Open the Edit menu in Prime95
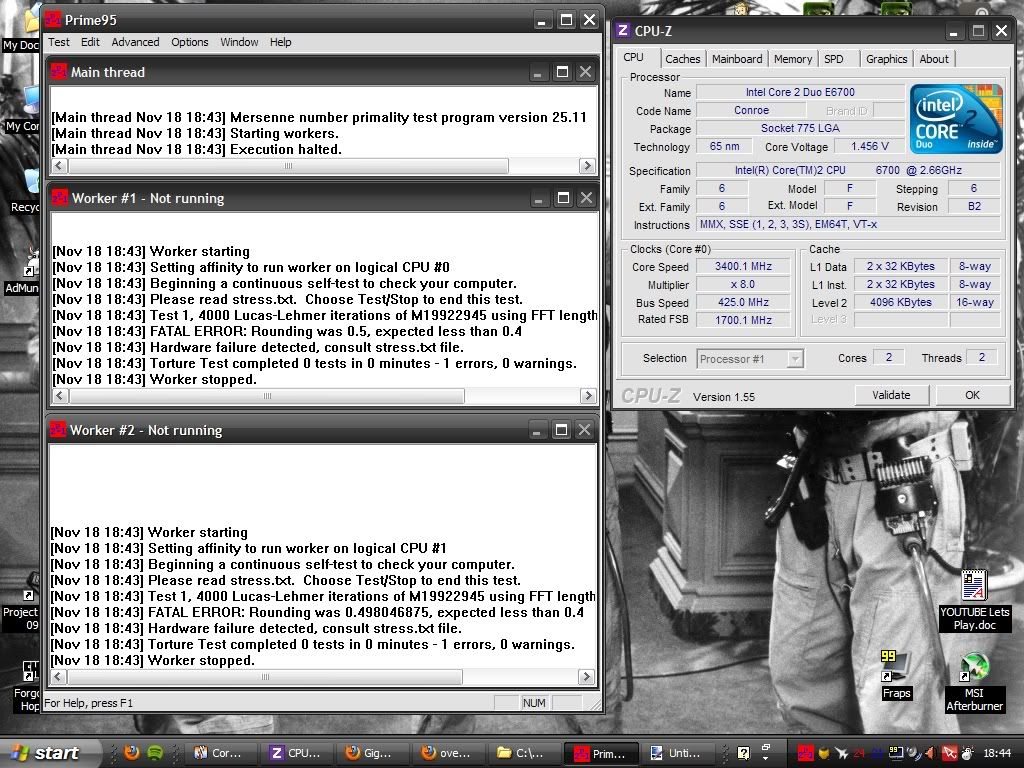This screenshot has width=1024, height=768. click(90, 42)
